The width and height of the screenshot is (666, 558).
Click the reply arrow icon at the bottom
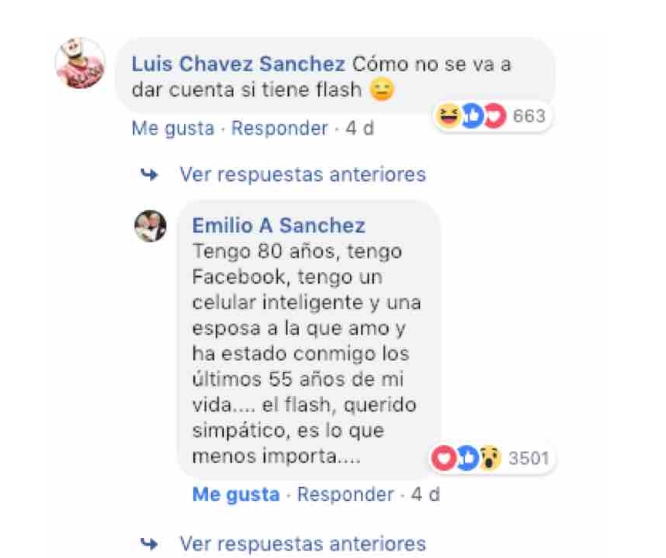click(x=149, y=544)
